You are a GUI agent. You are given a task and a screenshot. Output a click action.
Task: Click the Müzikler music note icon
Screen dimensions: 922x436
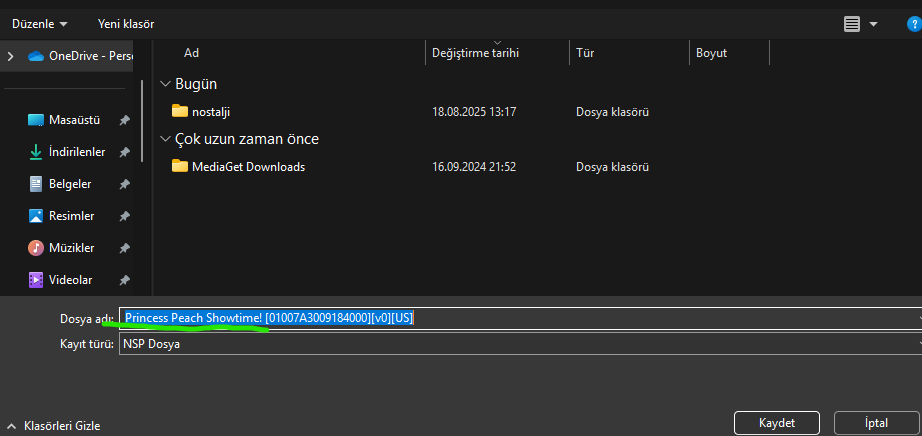36,248
